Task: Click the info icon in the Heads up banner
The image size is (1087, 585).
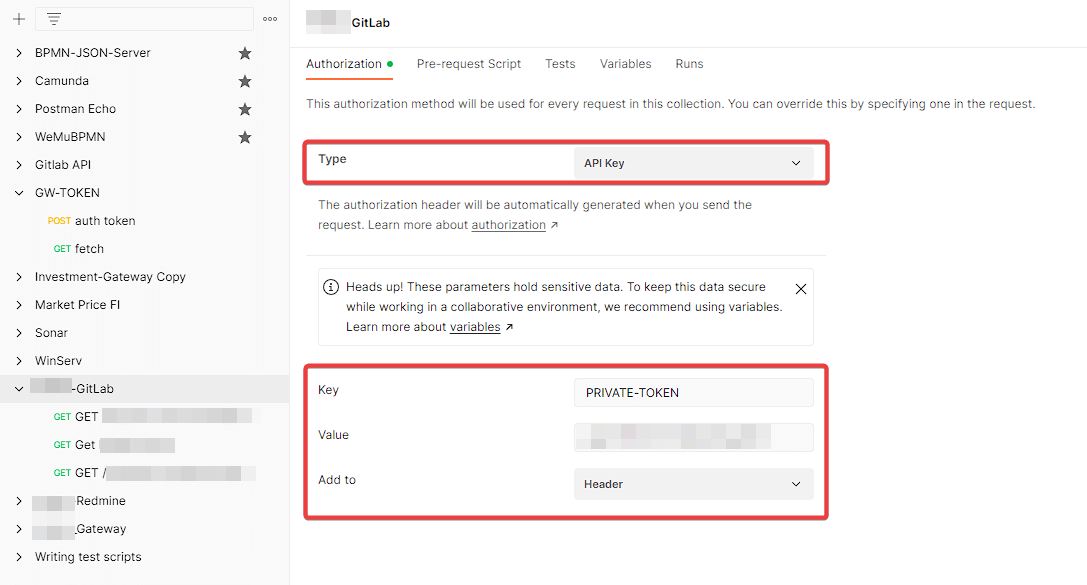Action: (331, 286)
